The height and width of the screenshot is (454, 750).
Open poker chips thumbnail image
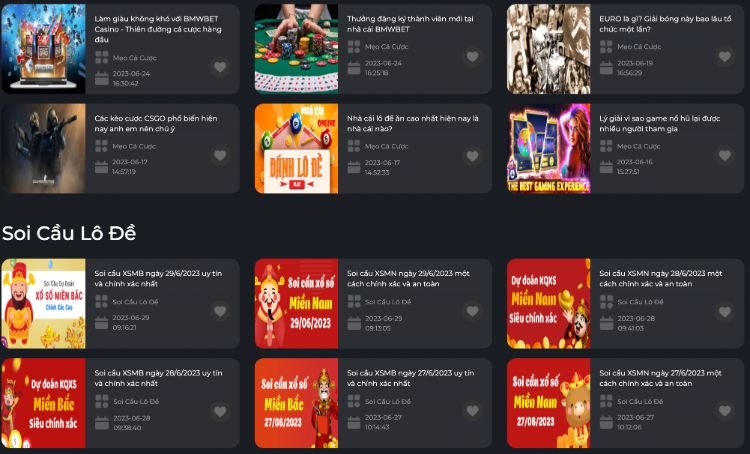pyautogui.click(x=296, y=49)
